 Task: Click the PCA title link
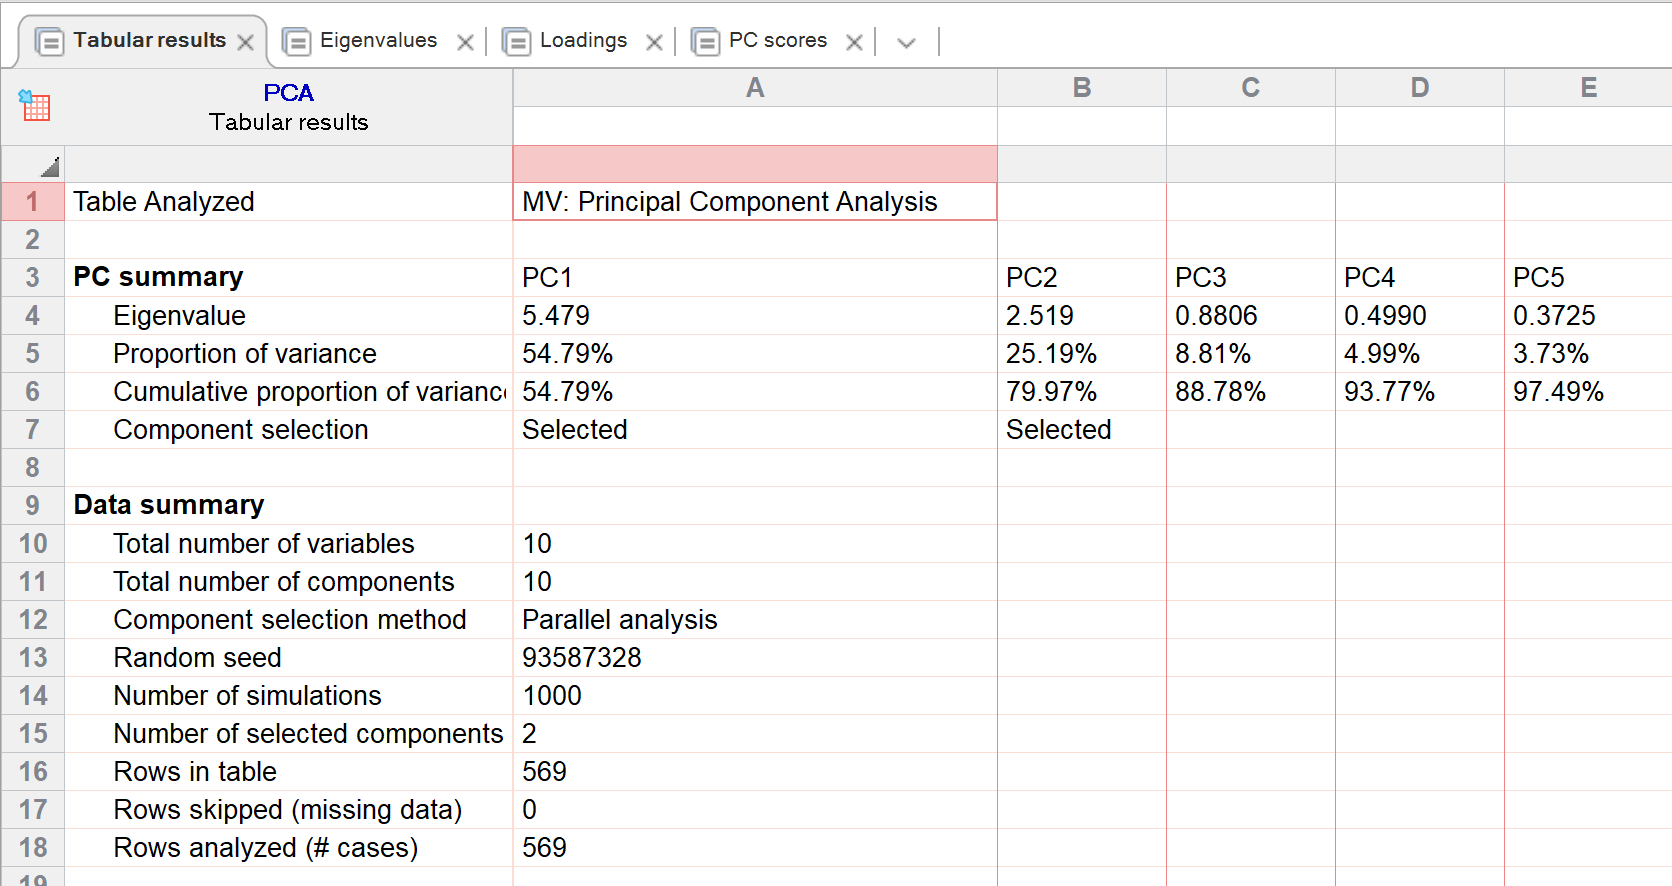[288, 93]
